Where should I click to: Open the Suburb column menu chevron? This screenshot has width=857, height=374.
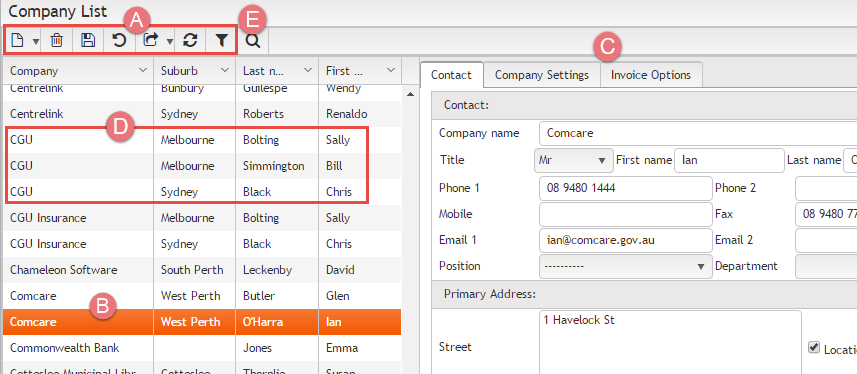point(225,71)
